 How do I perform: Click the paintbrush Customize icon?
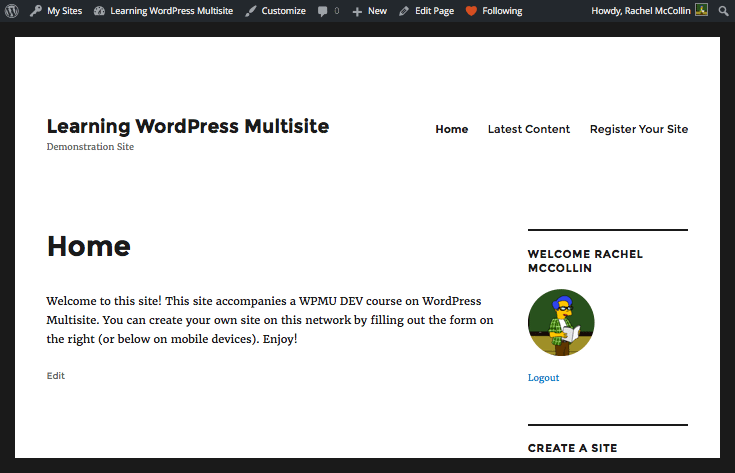pos(251,11)
